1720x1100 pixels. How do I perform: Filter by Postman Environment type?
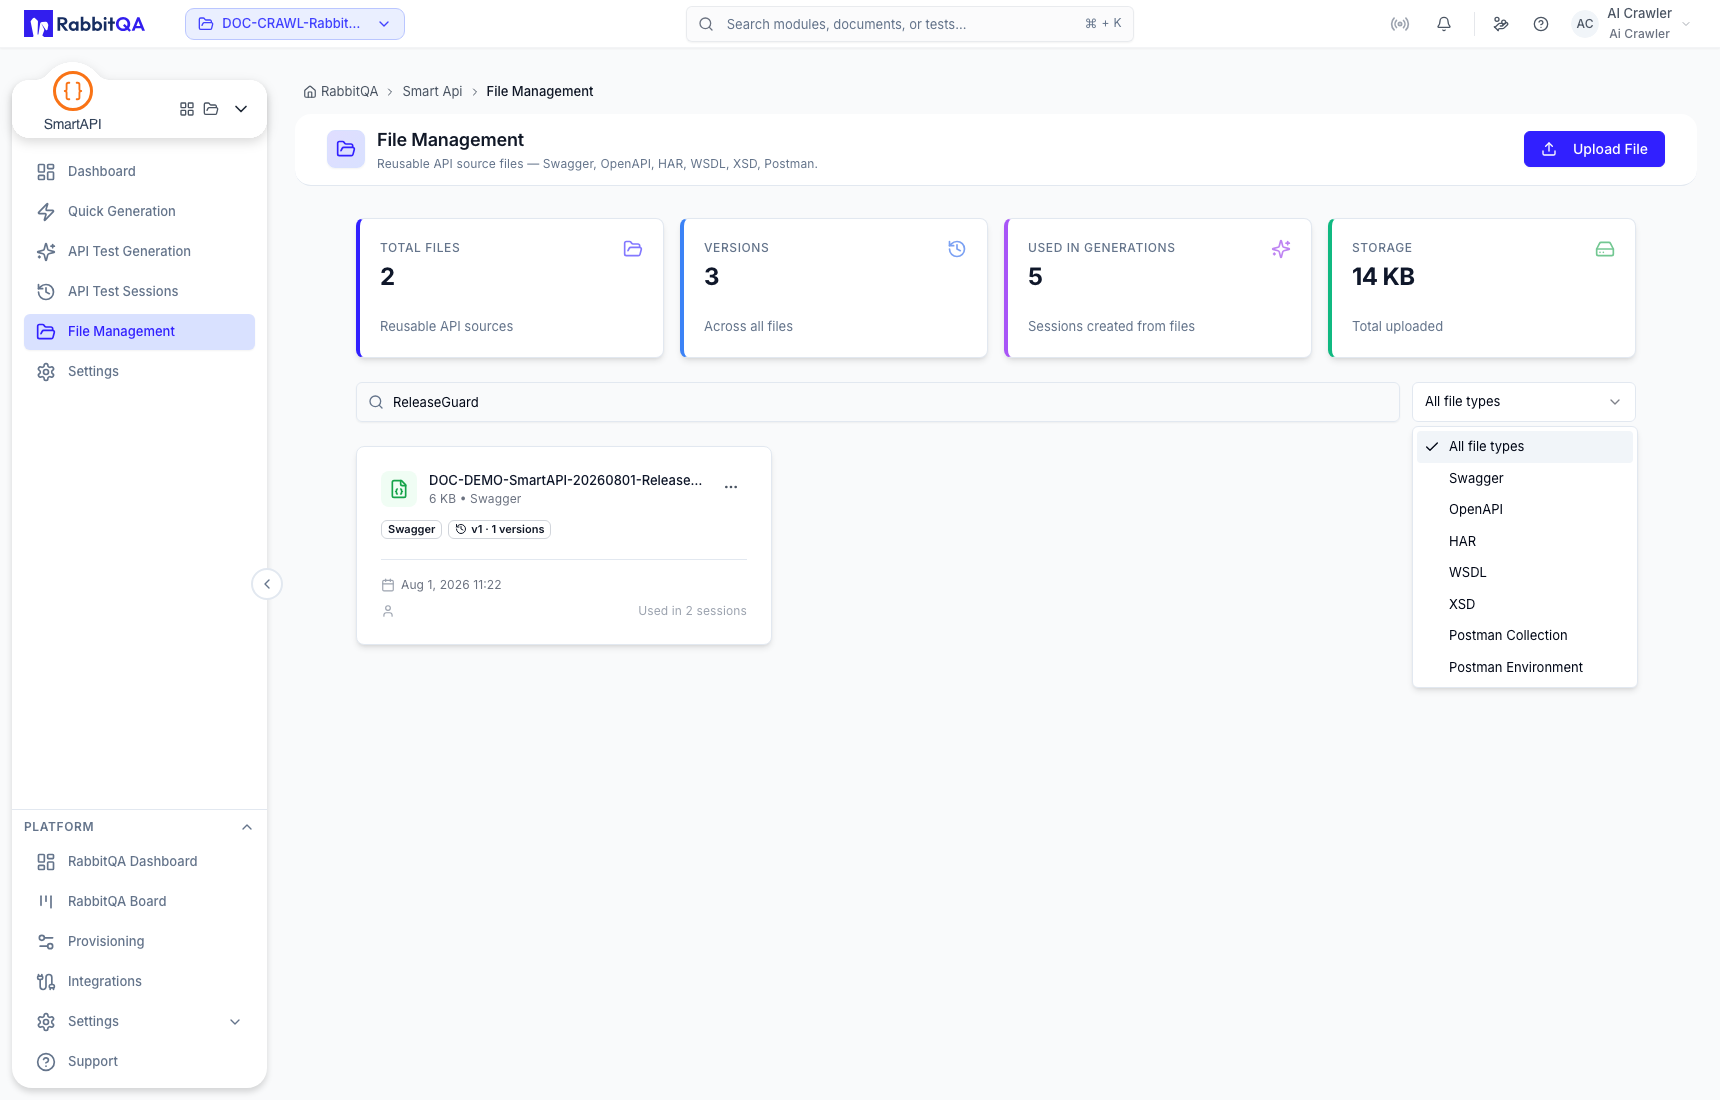pos(1524,668)
